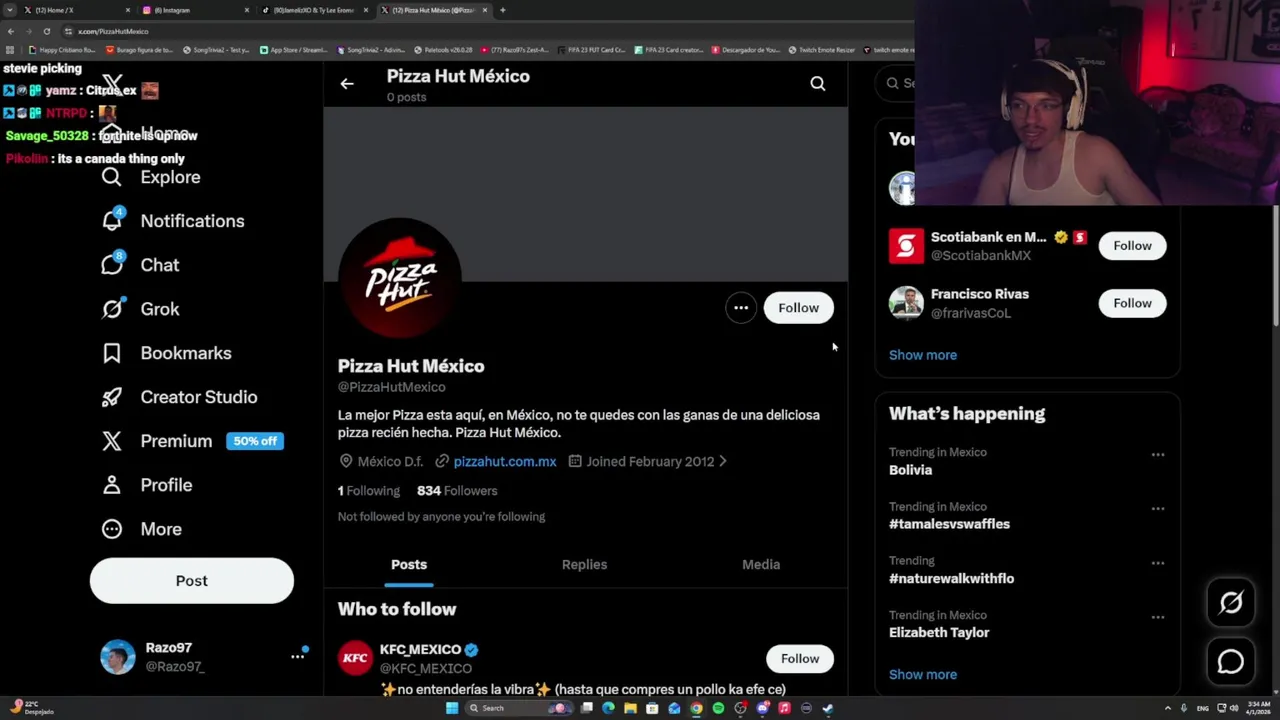Reload the page in browser toolbar
The image size is (1280, 720).
pyautogui.click(x=46, y=31)
